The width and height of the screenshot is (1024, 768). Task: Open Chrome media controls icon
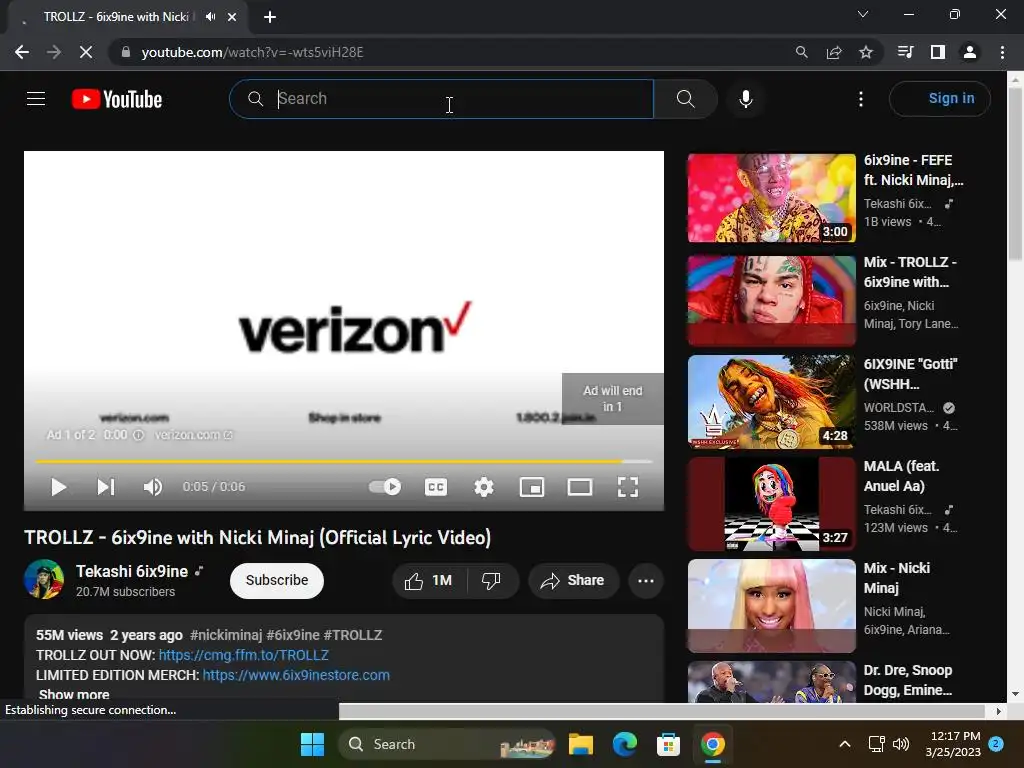[x=905, y=52]
